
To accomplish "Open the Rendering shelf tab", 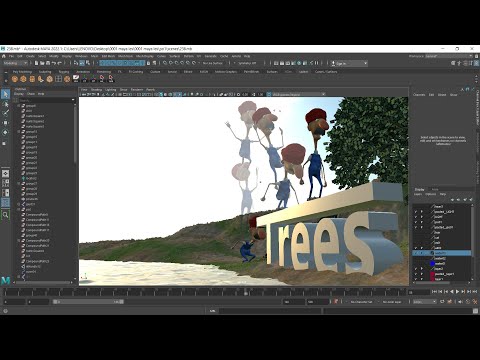I will pyautogui.click(x=104, y=72).
